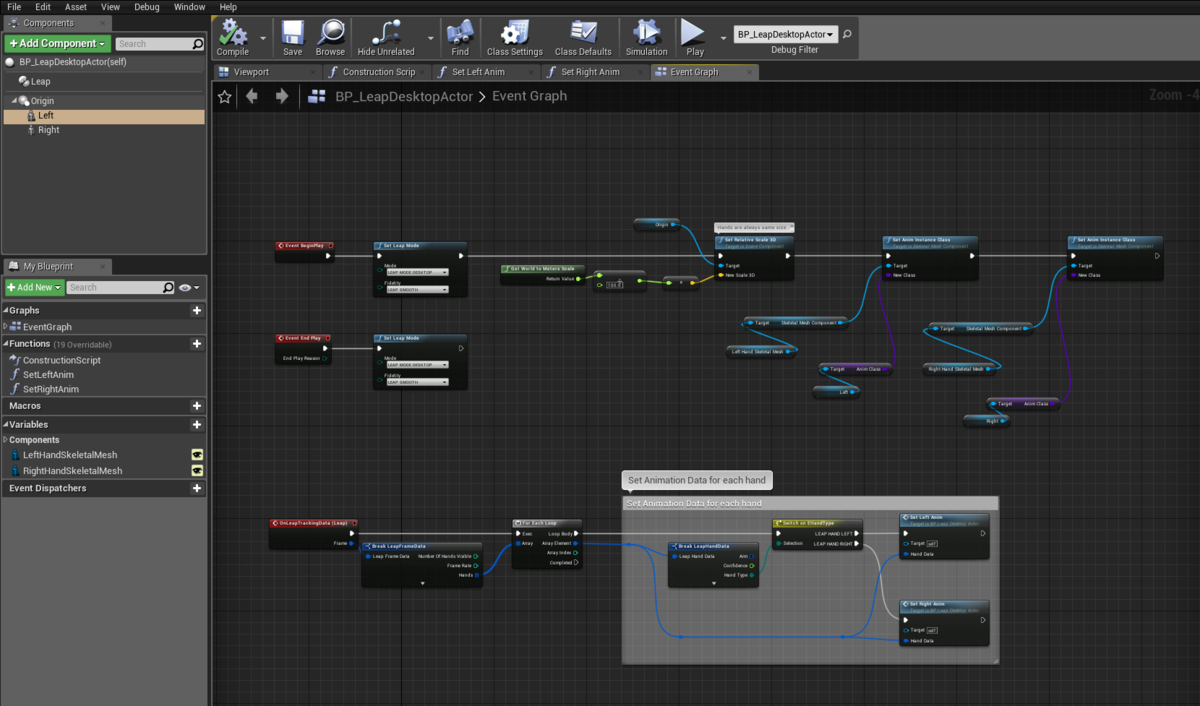
Task: Add a new graph with the Graphs plus icon
Action: click(x=197, y=310)
